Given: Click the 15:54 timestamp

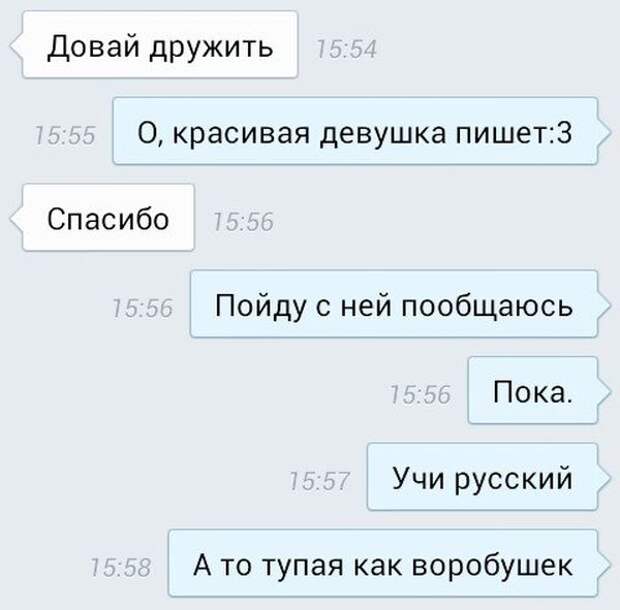Looking at the screenshot, I should tap(346, 50).
